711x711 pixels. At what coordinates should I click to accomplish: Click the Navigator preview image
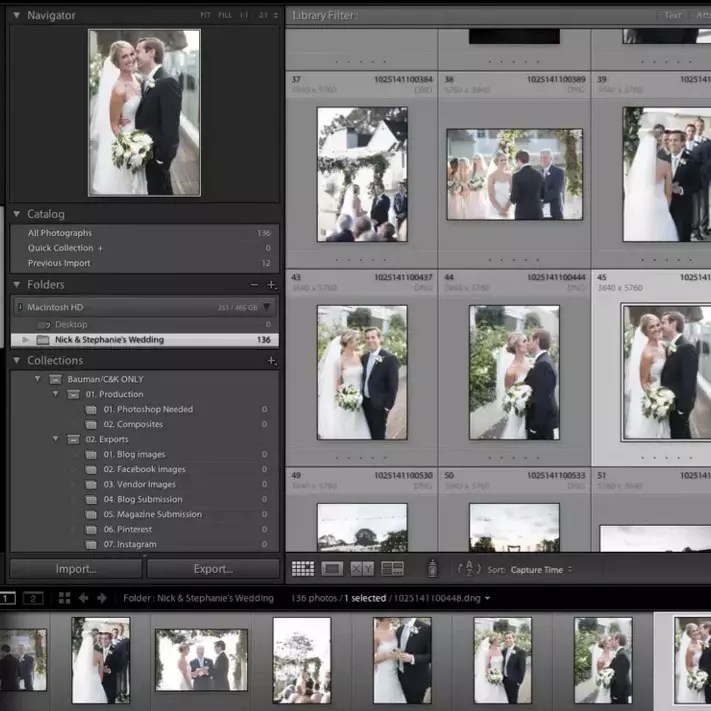[144, 113]
